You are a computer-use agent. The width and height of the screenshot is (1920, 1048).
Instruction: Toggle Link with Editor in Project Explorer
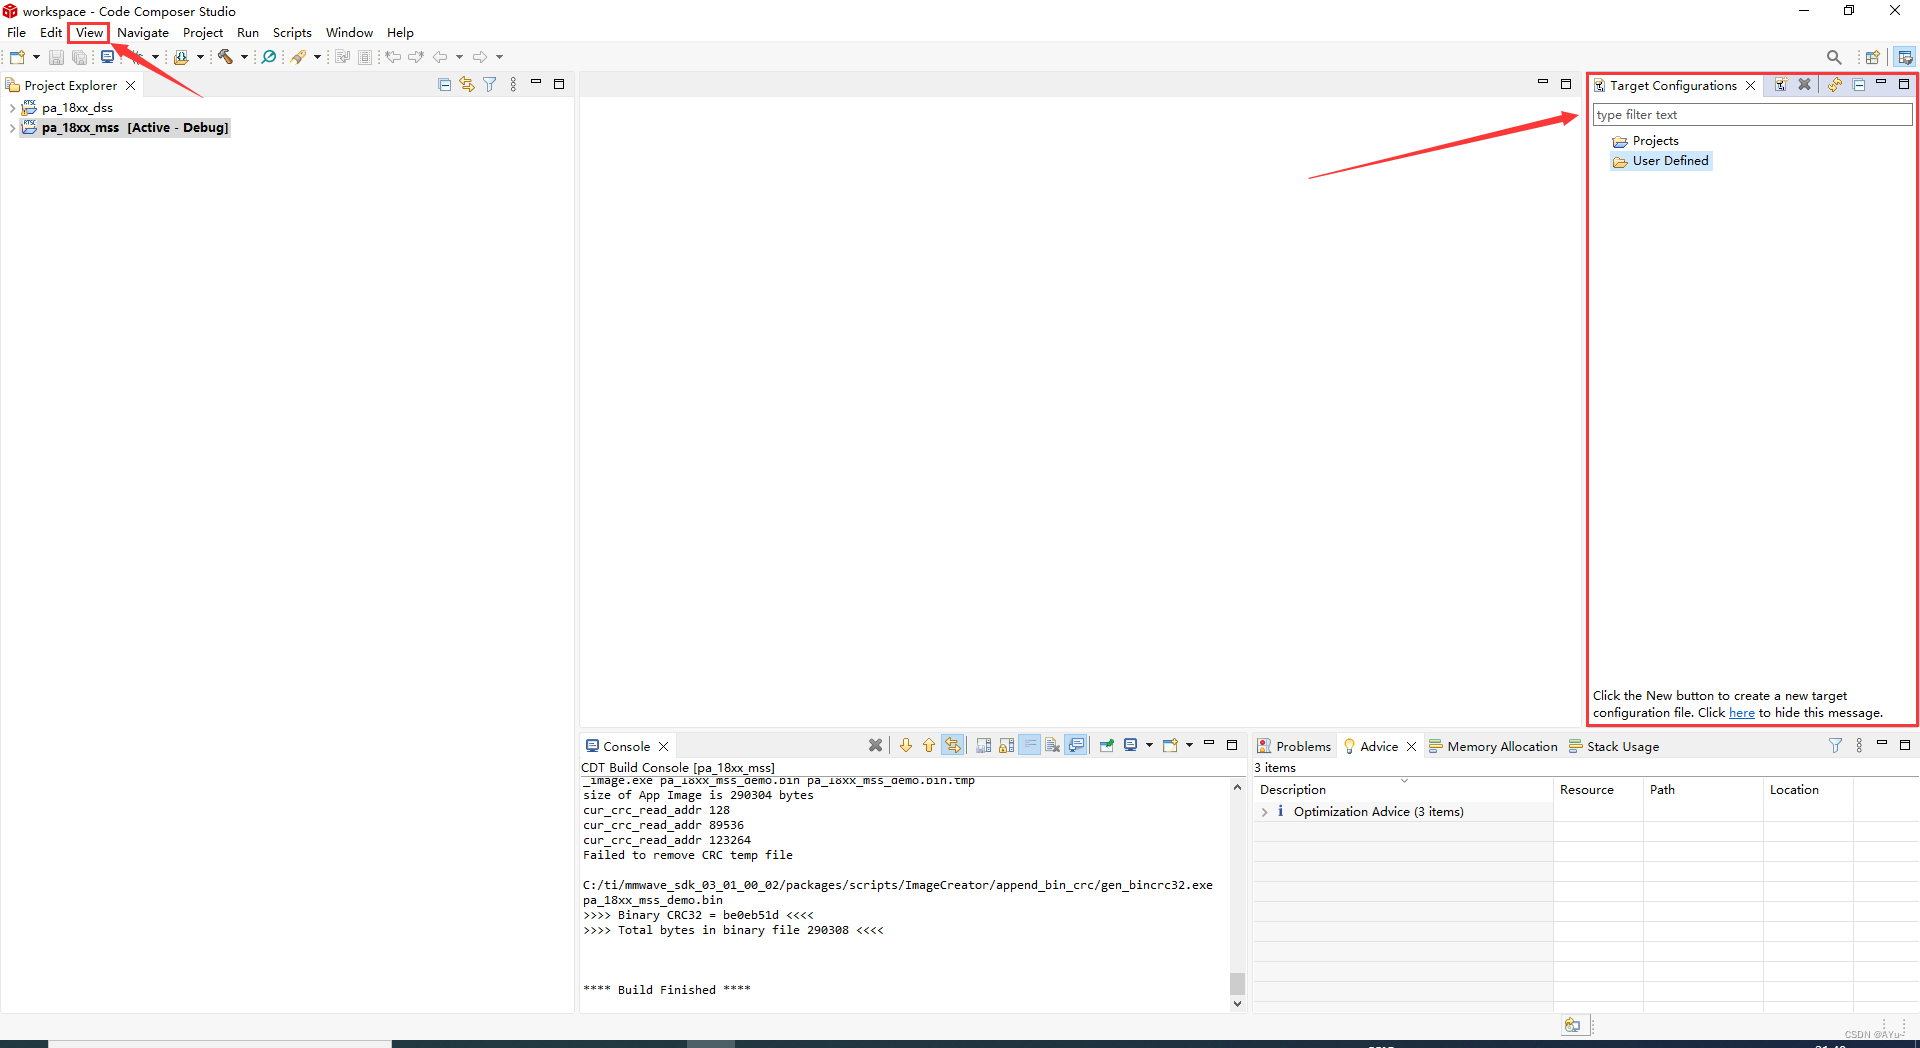pos(467,85)
